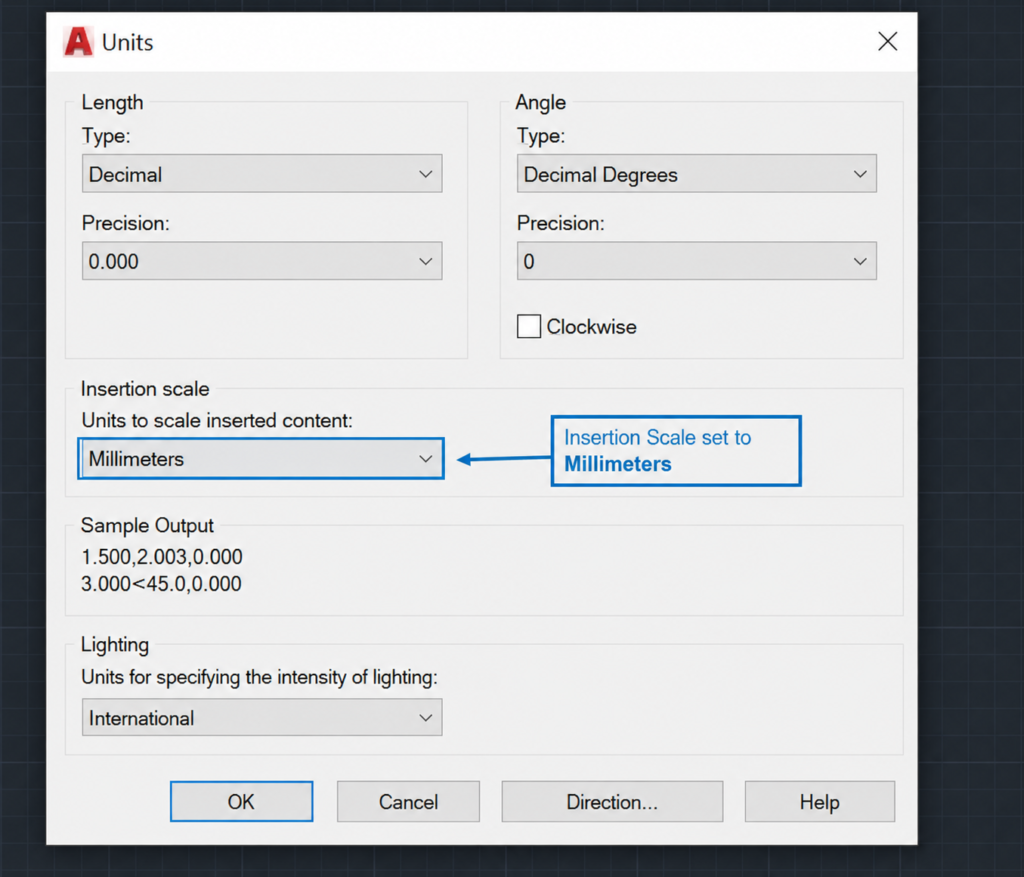Enable the Clockwise checkbox
Screen dimensions: 1024x877
(x=528, y=326)
